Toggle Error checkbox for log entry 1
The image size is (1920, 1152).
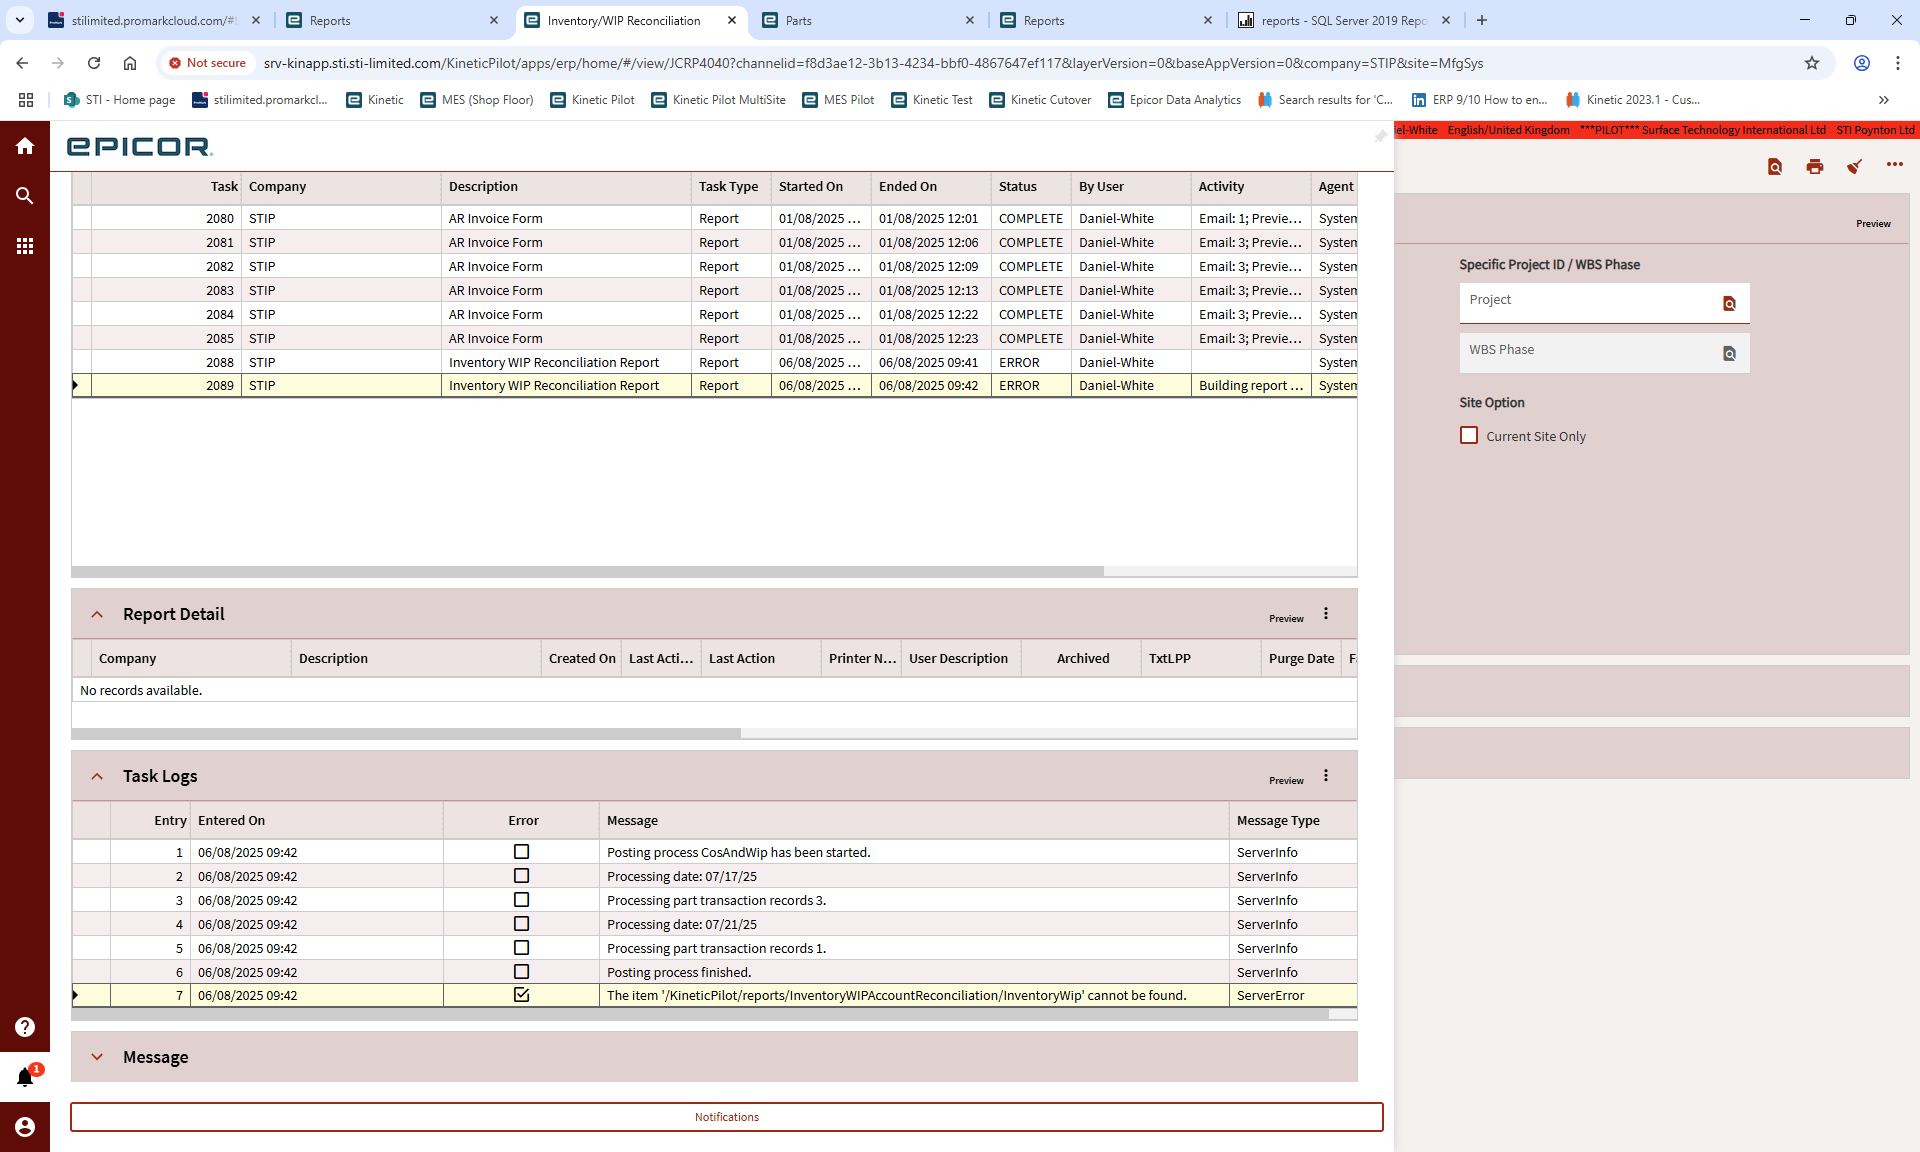[521, 852]
